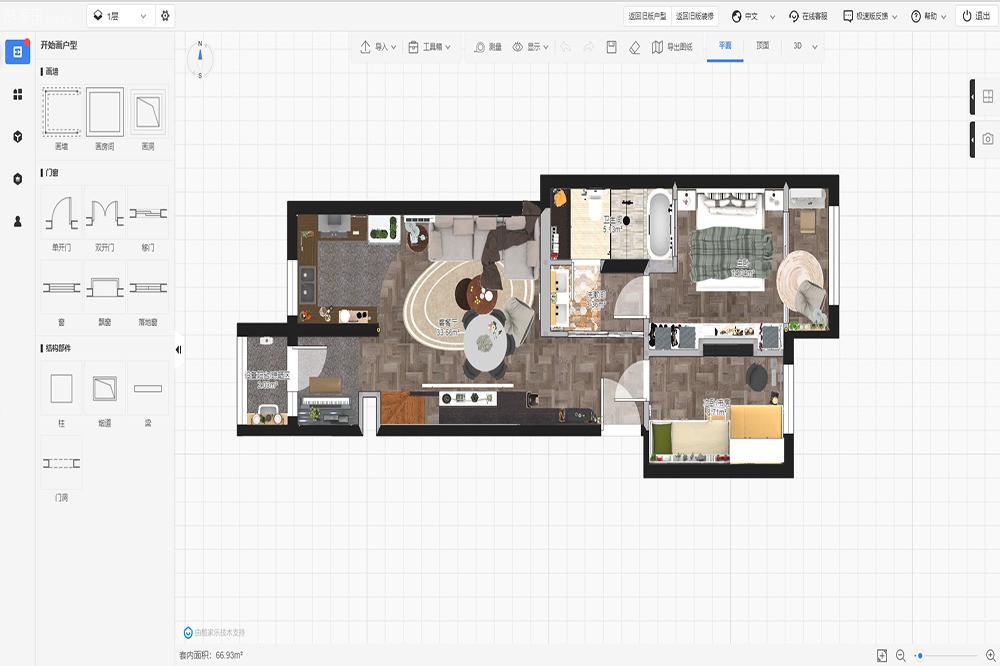Toggle the camera panel on right edge
This screenshot has width=1000, height=666.
(986, 139)
